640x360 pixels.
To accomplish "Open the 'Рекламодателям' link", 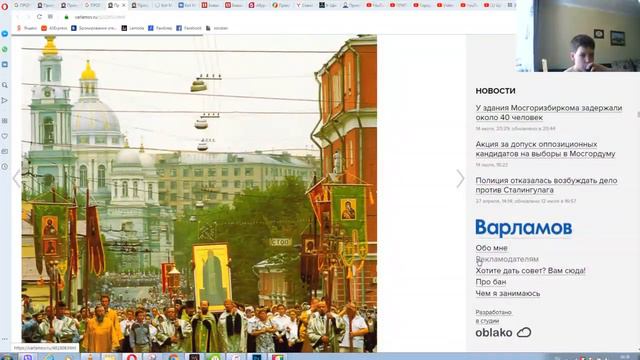I will (507, 259).
